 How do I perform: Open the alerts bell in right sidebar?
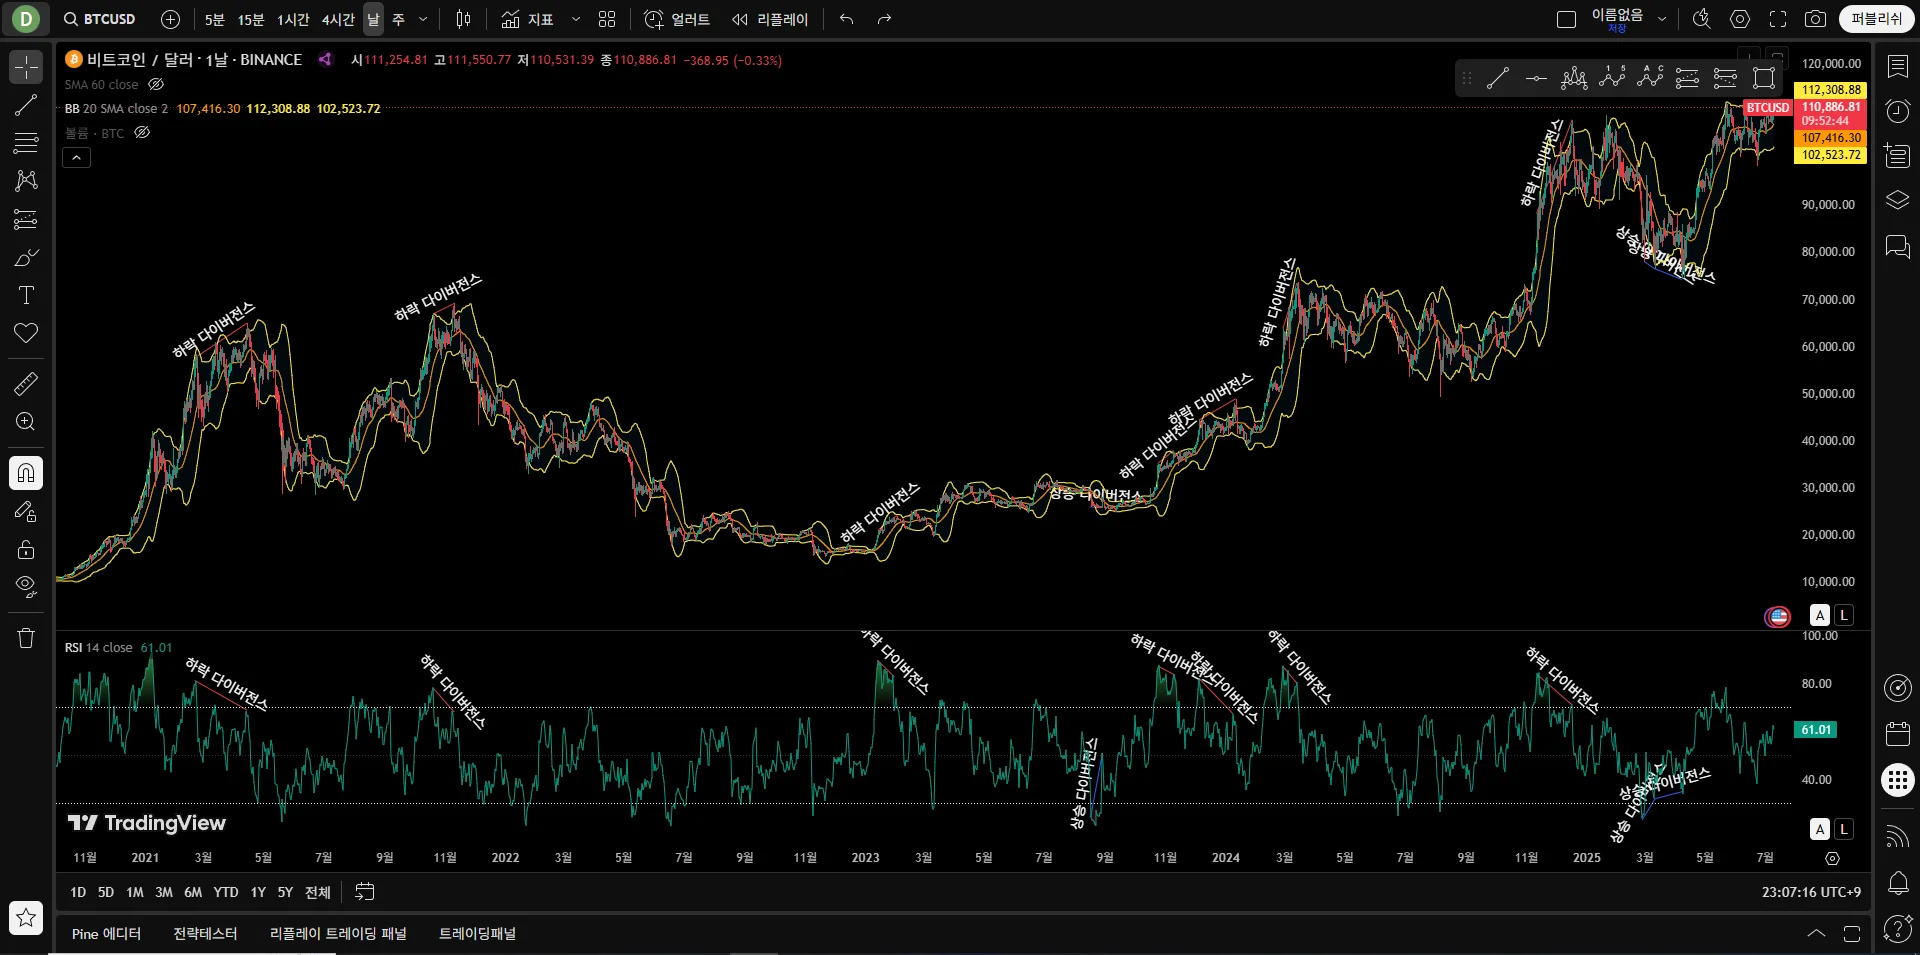click(x=1897, y=882)
